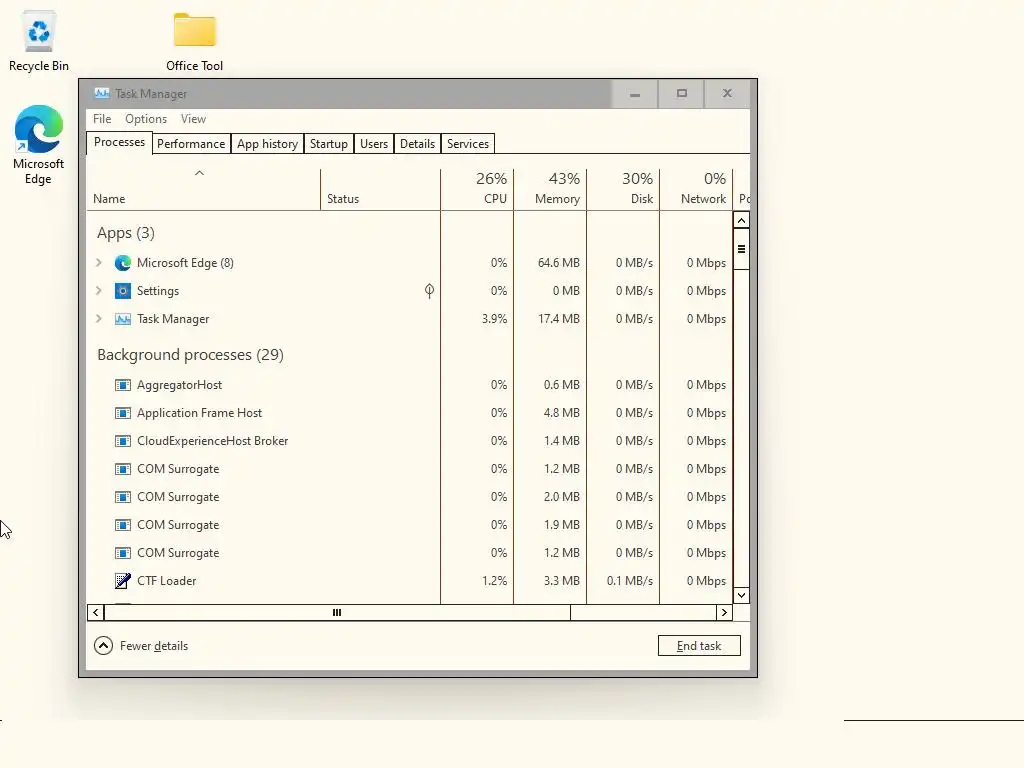Click Task Manager's 17.4 MB memory value
This screenshot has width=1024, height=768.
558,319
